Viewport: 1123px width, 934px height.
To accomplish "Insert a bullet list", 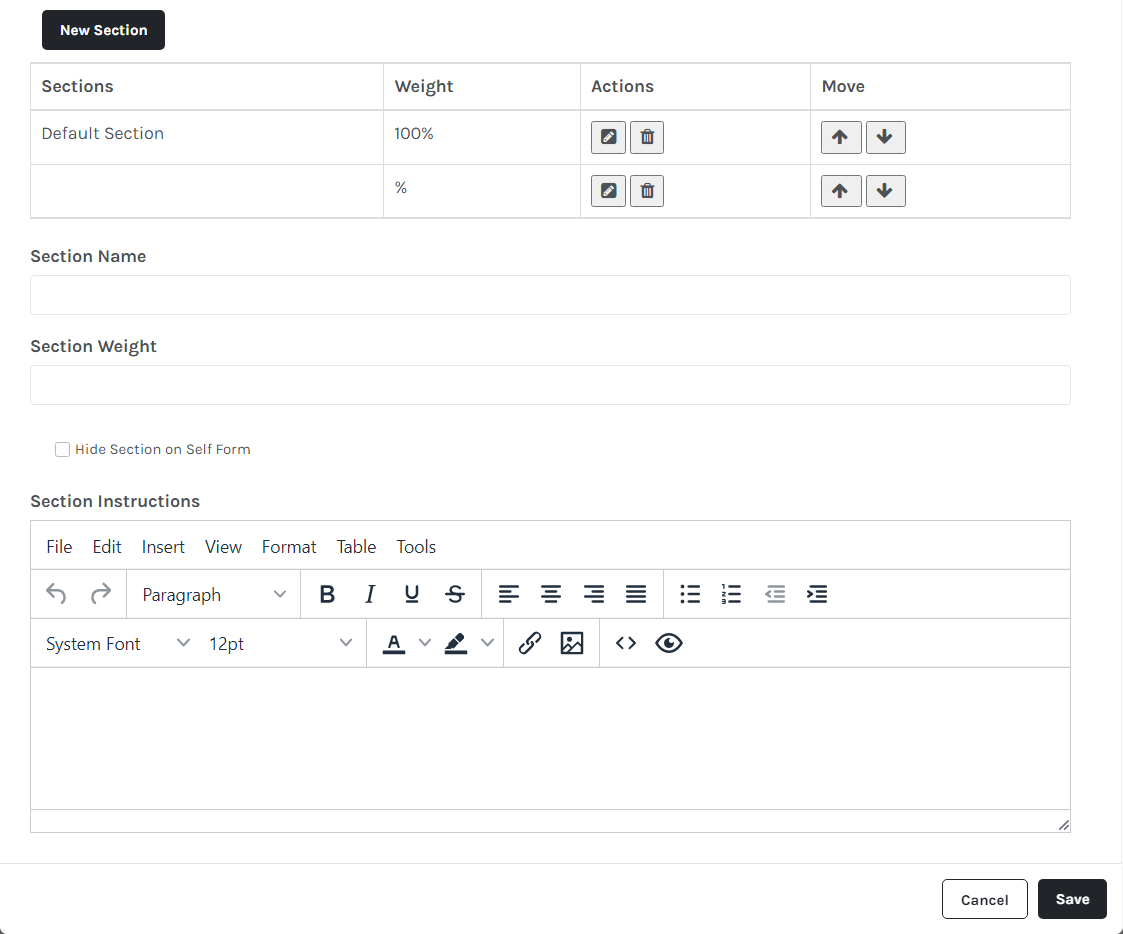I will (x=690, y=594).
